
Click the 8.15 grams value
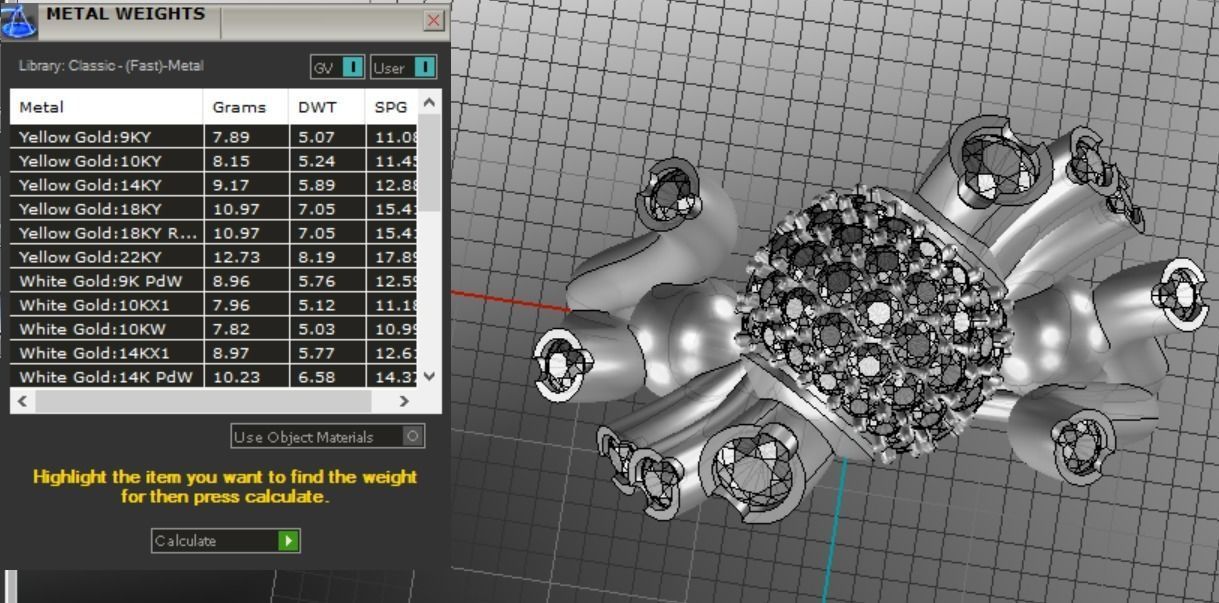(231, 161)
